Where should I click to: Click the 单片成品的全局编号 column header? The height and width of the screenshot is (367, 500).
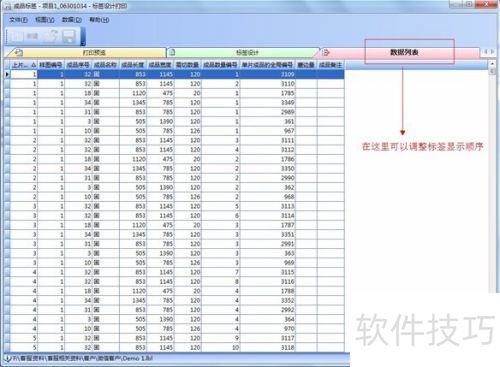pos(268,65)
